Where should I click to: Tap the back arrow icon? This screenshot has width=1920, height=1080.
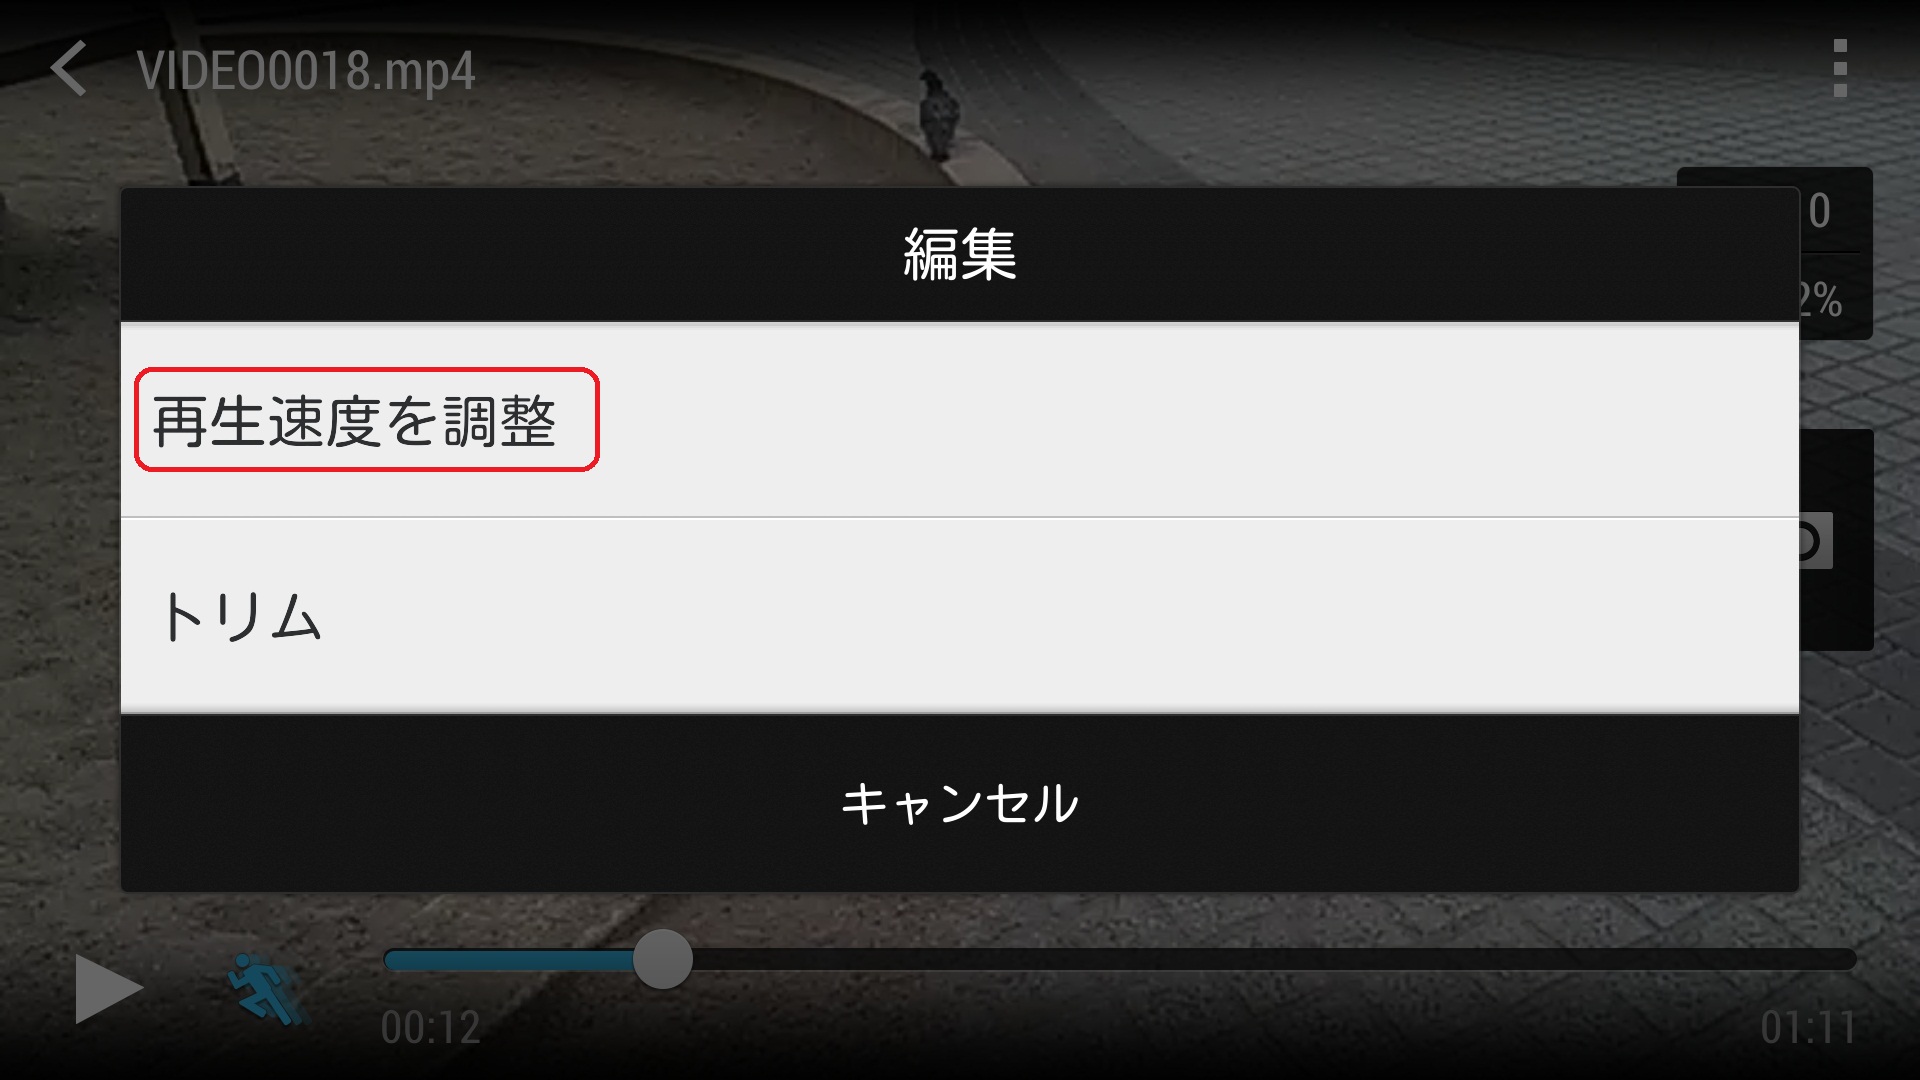69,69
